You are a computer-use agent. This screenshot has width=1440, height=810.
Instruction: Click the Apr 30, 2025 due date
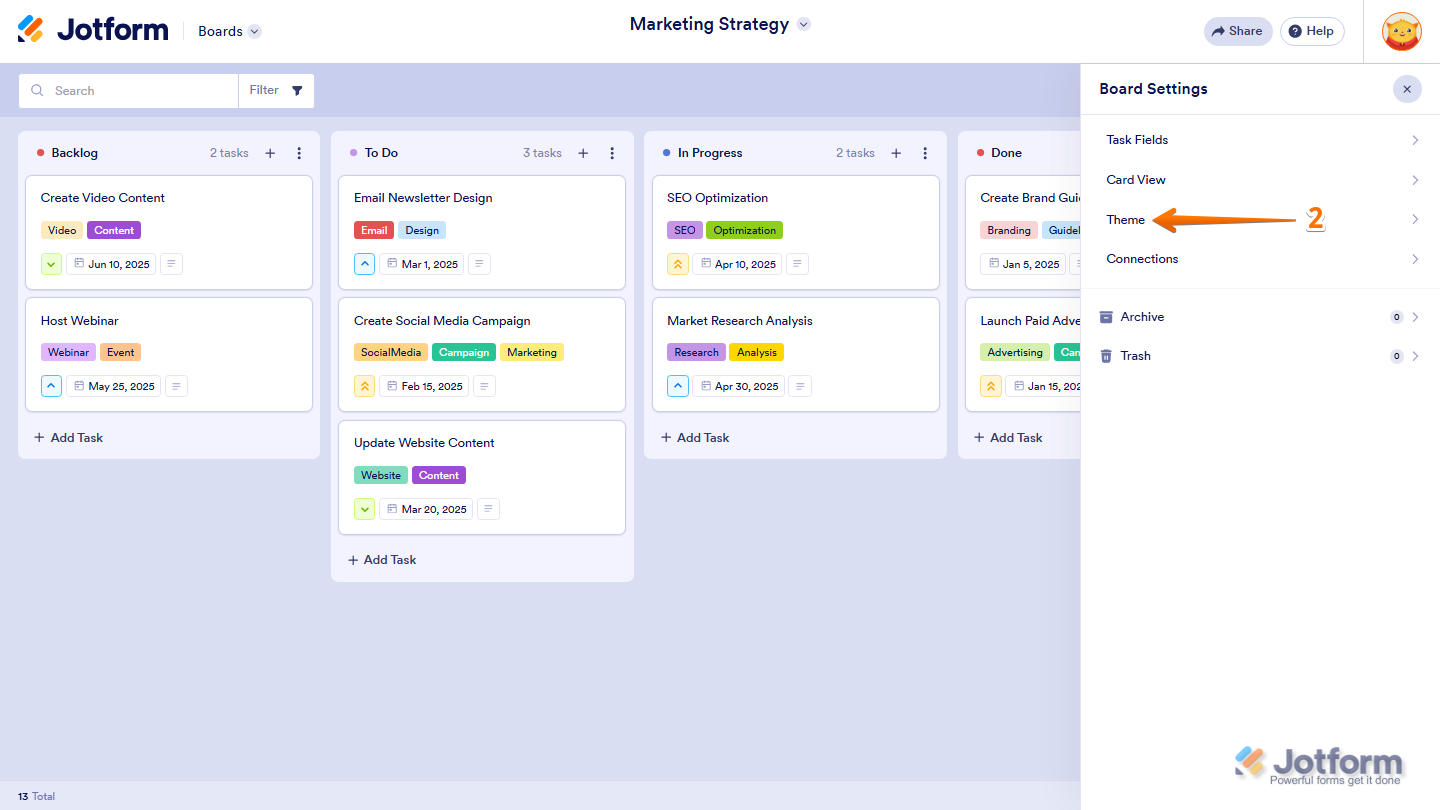point(739,386)
